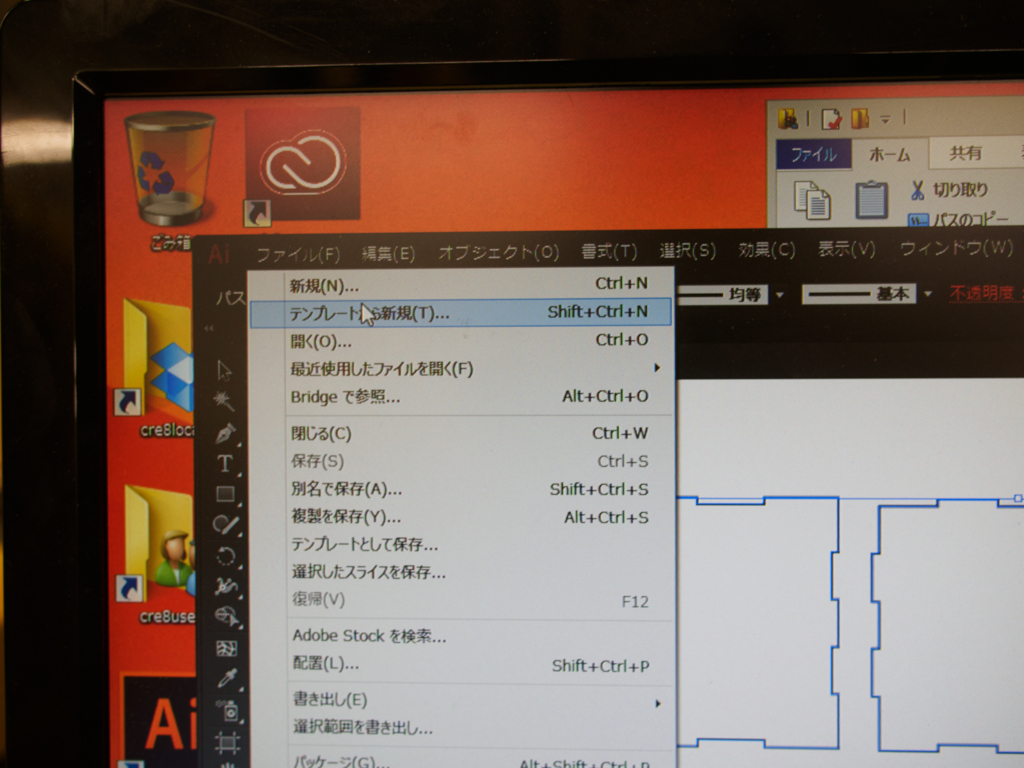The height and width of the screenshot is (768, 1024).
Task: Select the Type tool
Action: (x=225, y=463)
